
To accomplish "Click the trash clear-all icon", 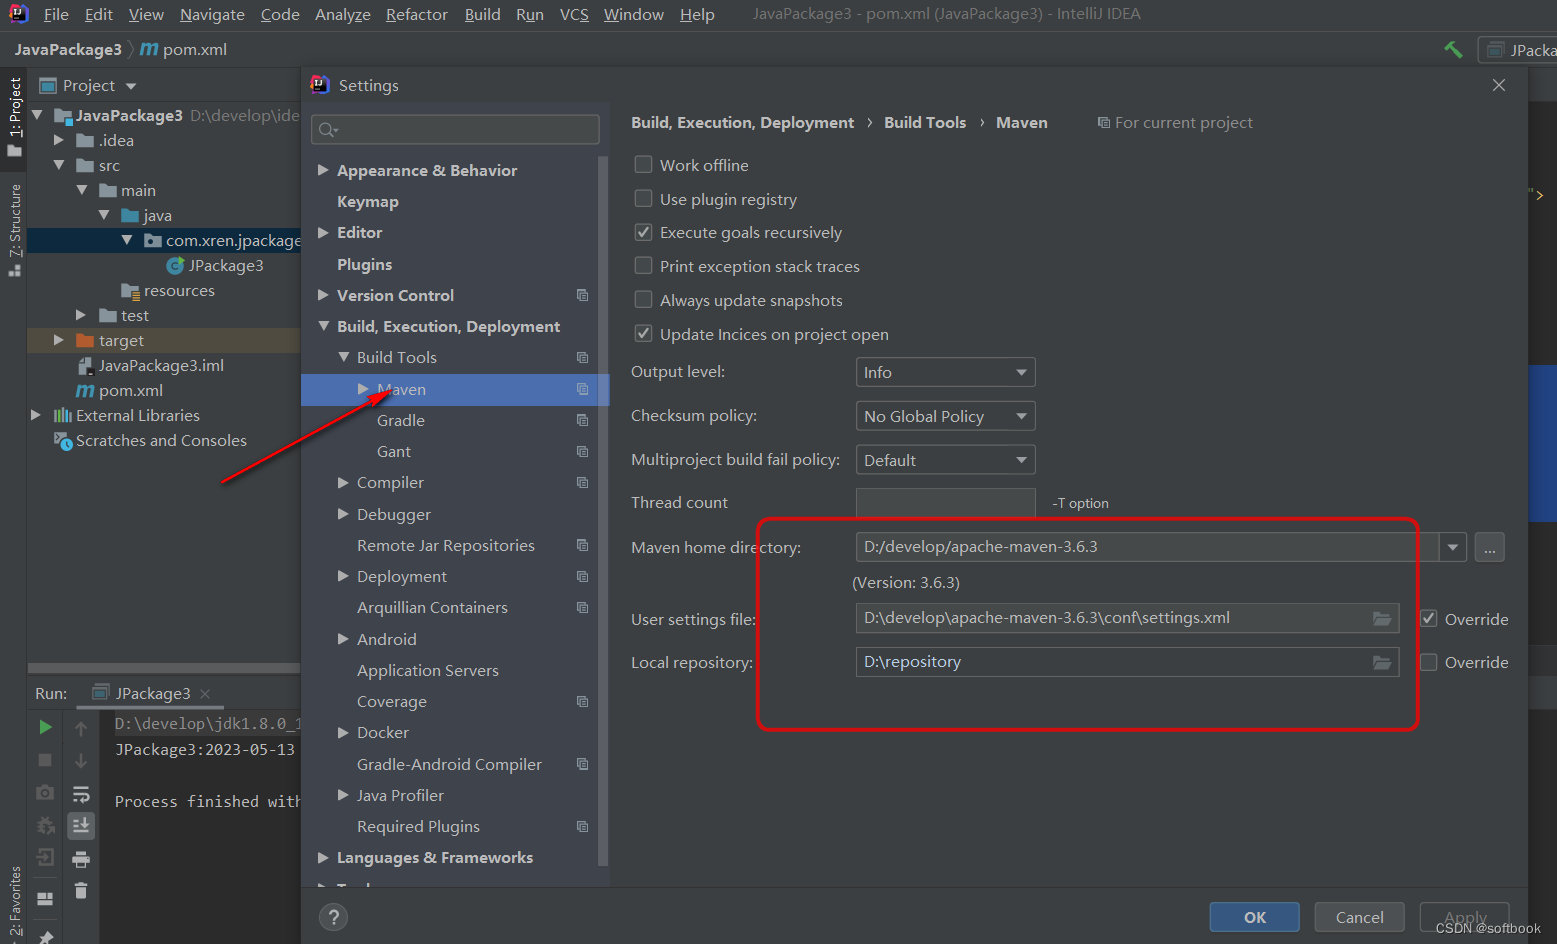I will (x=81, y=890).
